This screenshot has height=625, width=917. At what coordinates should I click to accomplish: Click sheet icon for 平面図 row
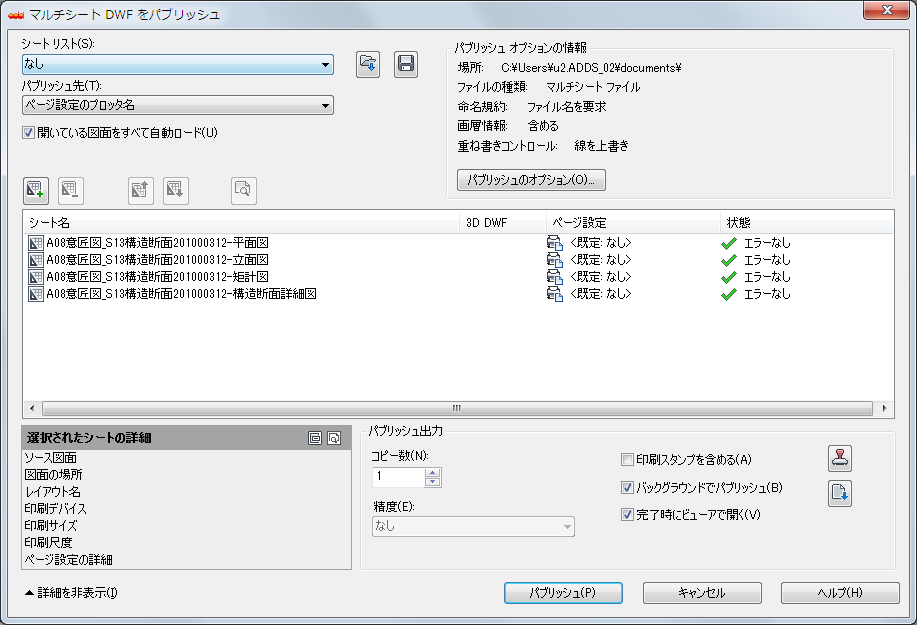pyautogui.click(x=36, y=243)
